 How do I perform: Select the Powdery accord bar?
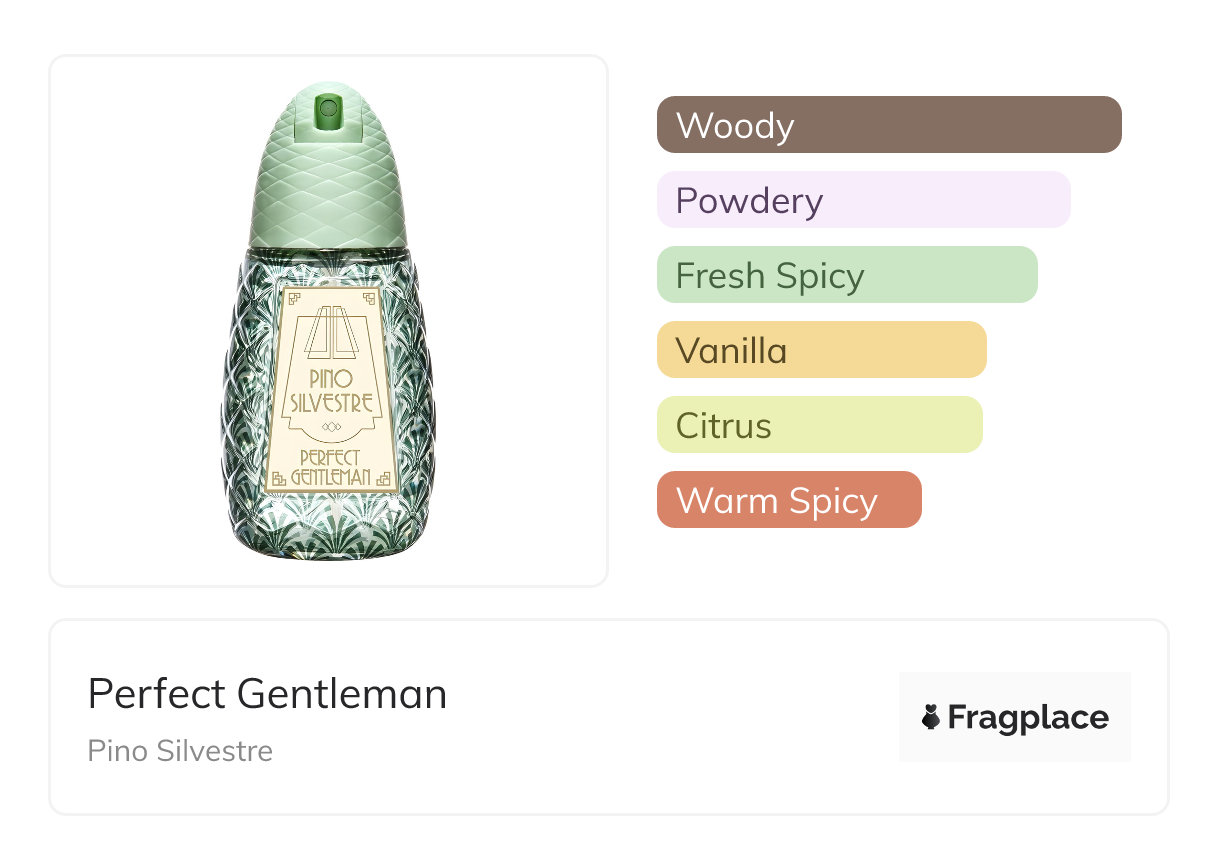863,200
